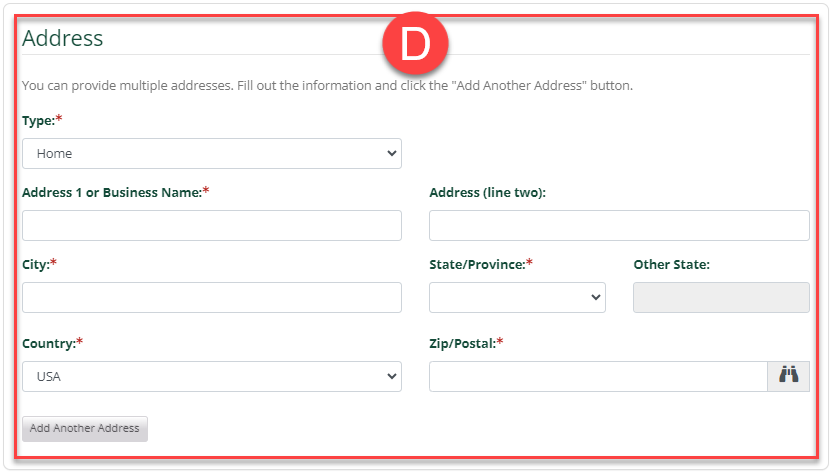Screen dimensions: 830x472
Task: Click the Add Another Address button
Action: 85,428
